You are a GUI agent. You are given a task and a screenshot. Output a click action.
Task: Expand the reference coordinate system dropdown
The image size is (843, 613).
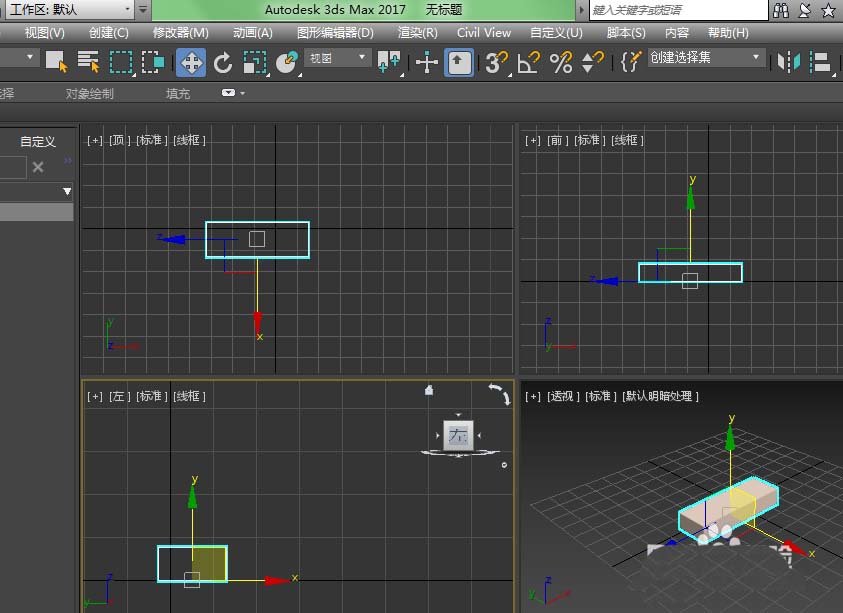(338, 58)
